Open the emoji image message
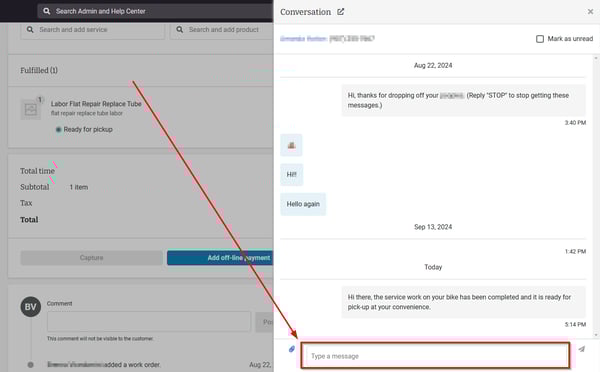This screenshot has width=600, height=372. coord(291,145)
